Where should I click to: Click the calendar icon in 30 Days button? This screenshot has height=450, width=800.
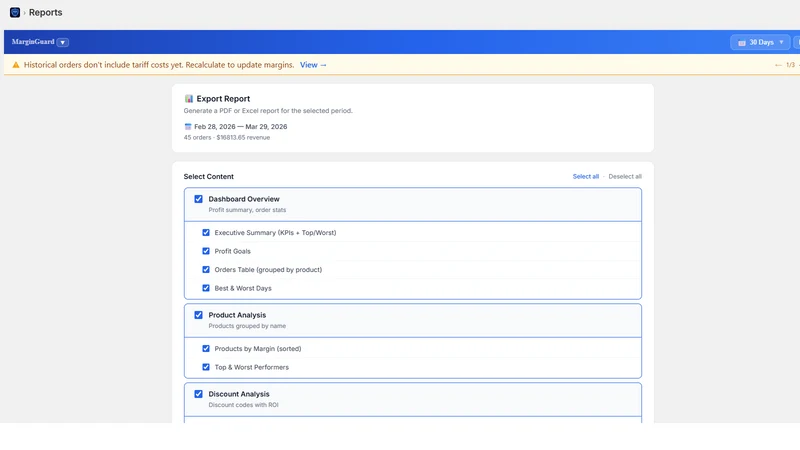[x=742, y=43]
